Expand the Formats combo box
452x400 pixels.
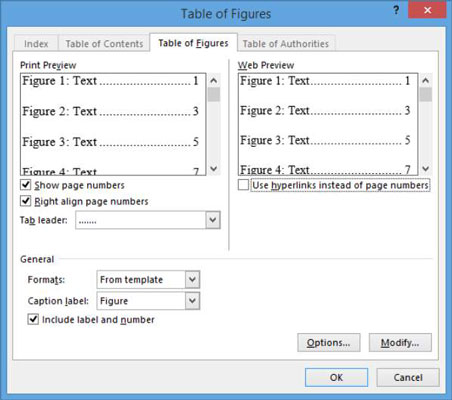click(192, 279)
